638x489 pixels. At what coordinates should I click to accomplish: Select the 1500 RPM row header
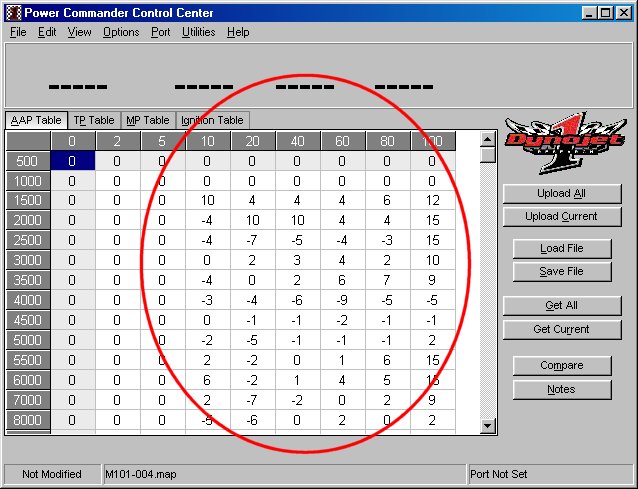[x=28, y=201]
